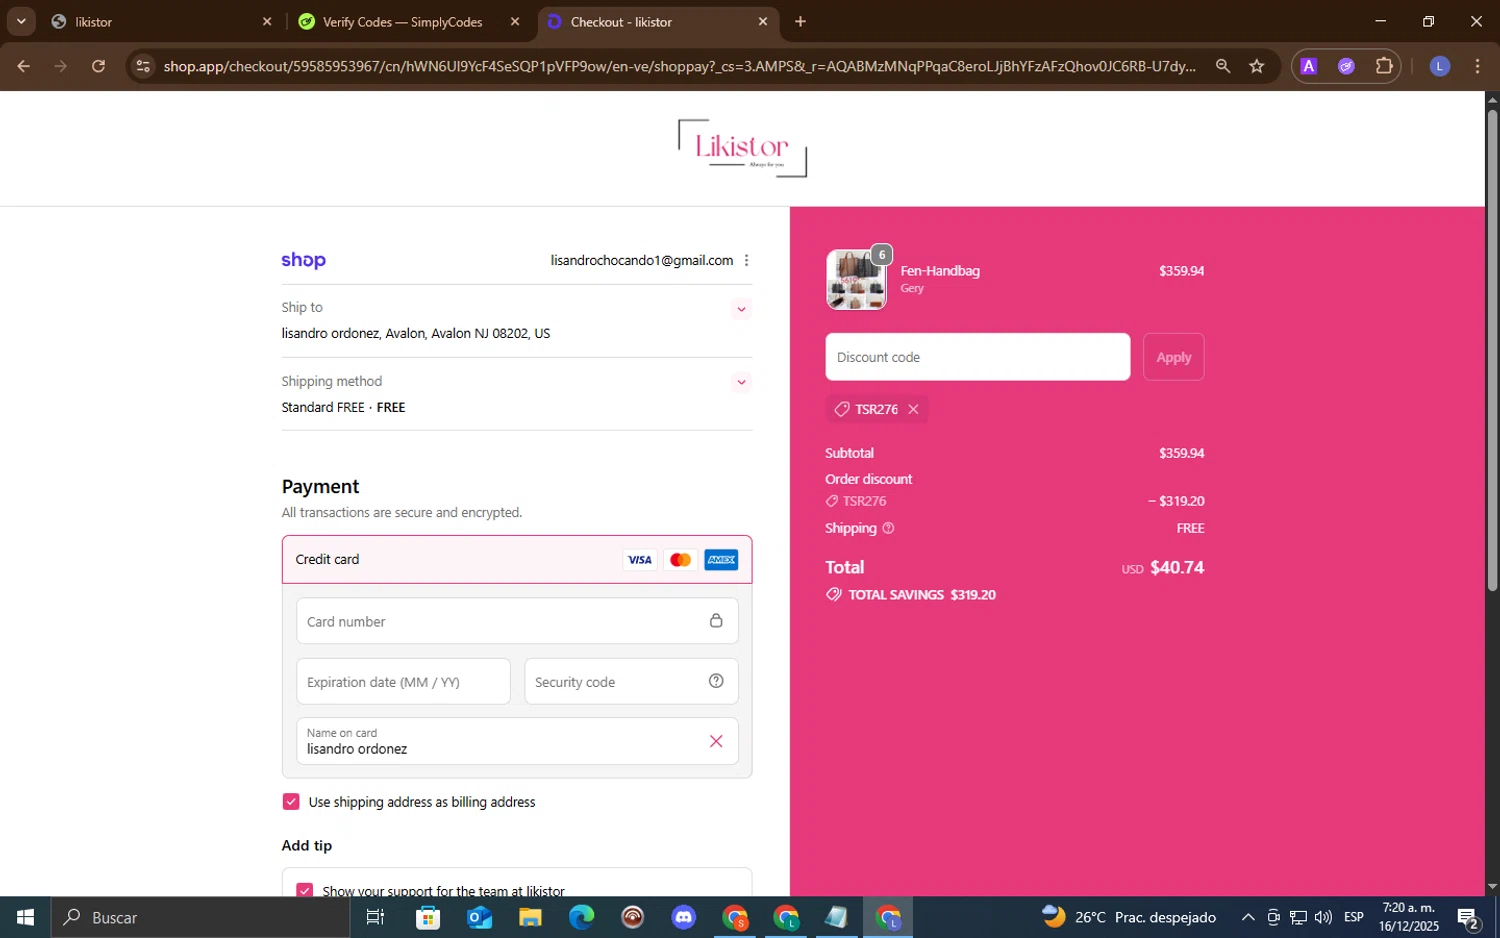Viewport: 1500px width, 938px height.
Task: Open the Chrome profile avatar L
Action: 1439,66
